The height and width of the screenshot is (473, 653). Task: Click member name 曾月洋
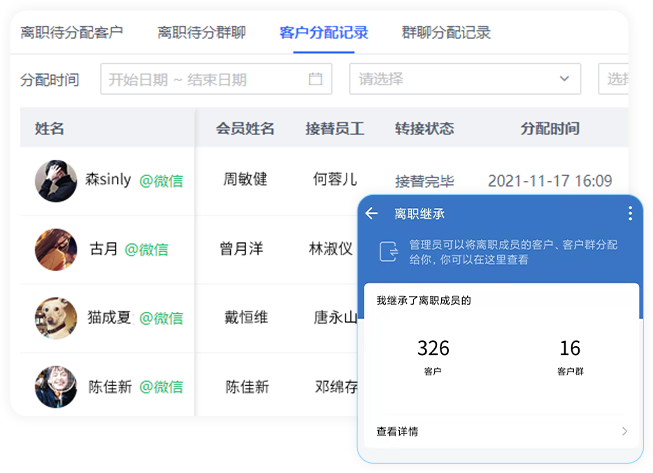pos(241,249)
